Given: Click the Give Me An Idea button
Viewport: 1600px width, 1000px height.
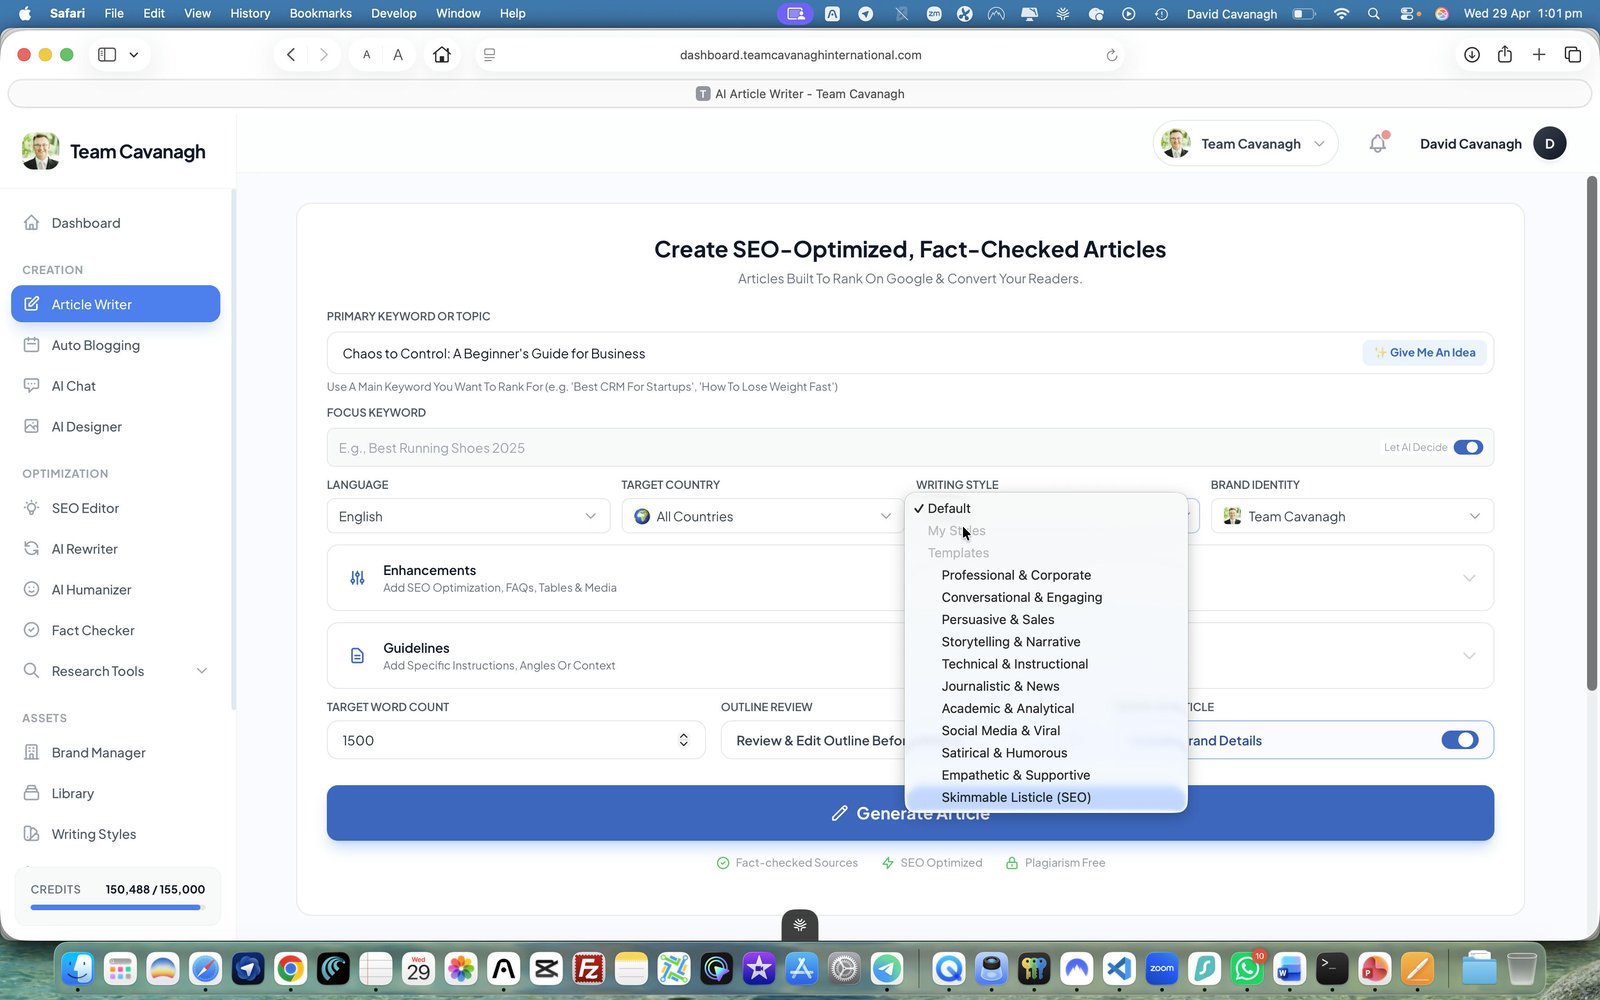Looking at the screenshot, I should pyautogui.click(x=1425, y=353).
